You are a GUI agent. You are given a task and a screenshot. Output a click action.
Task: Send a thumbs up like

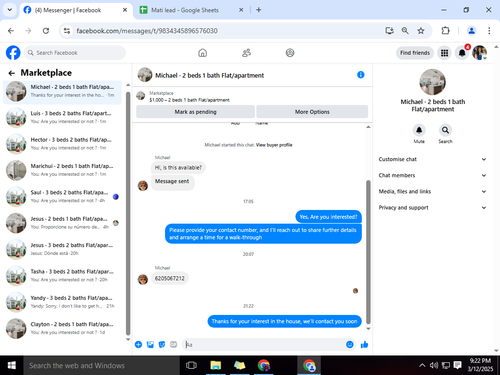click(x=364, y=344)
